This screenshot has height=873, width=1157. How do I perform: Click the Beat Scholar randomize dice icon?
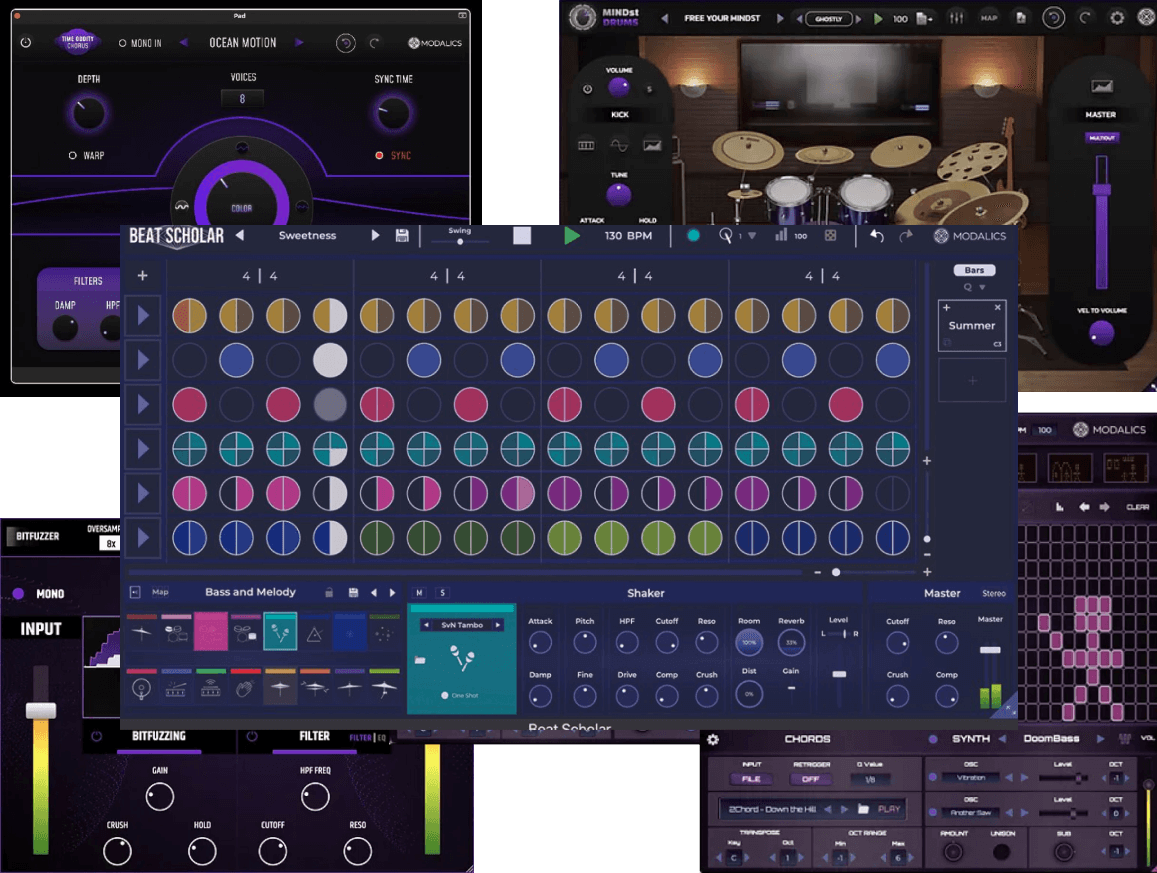click(830, 235)
